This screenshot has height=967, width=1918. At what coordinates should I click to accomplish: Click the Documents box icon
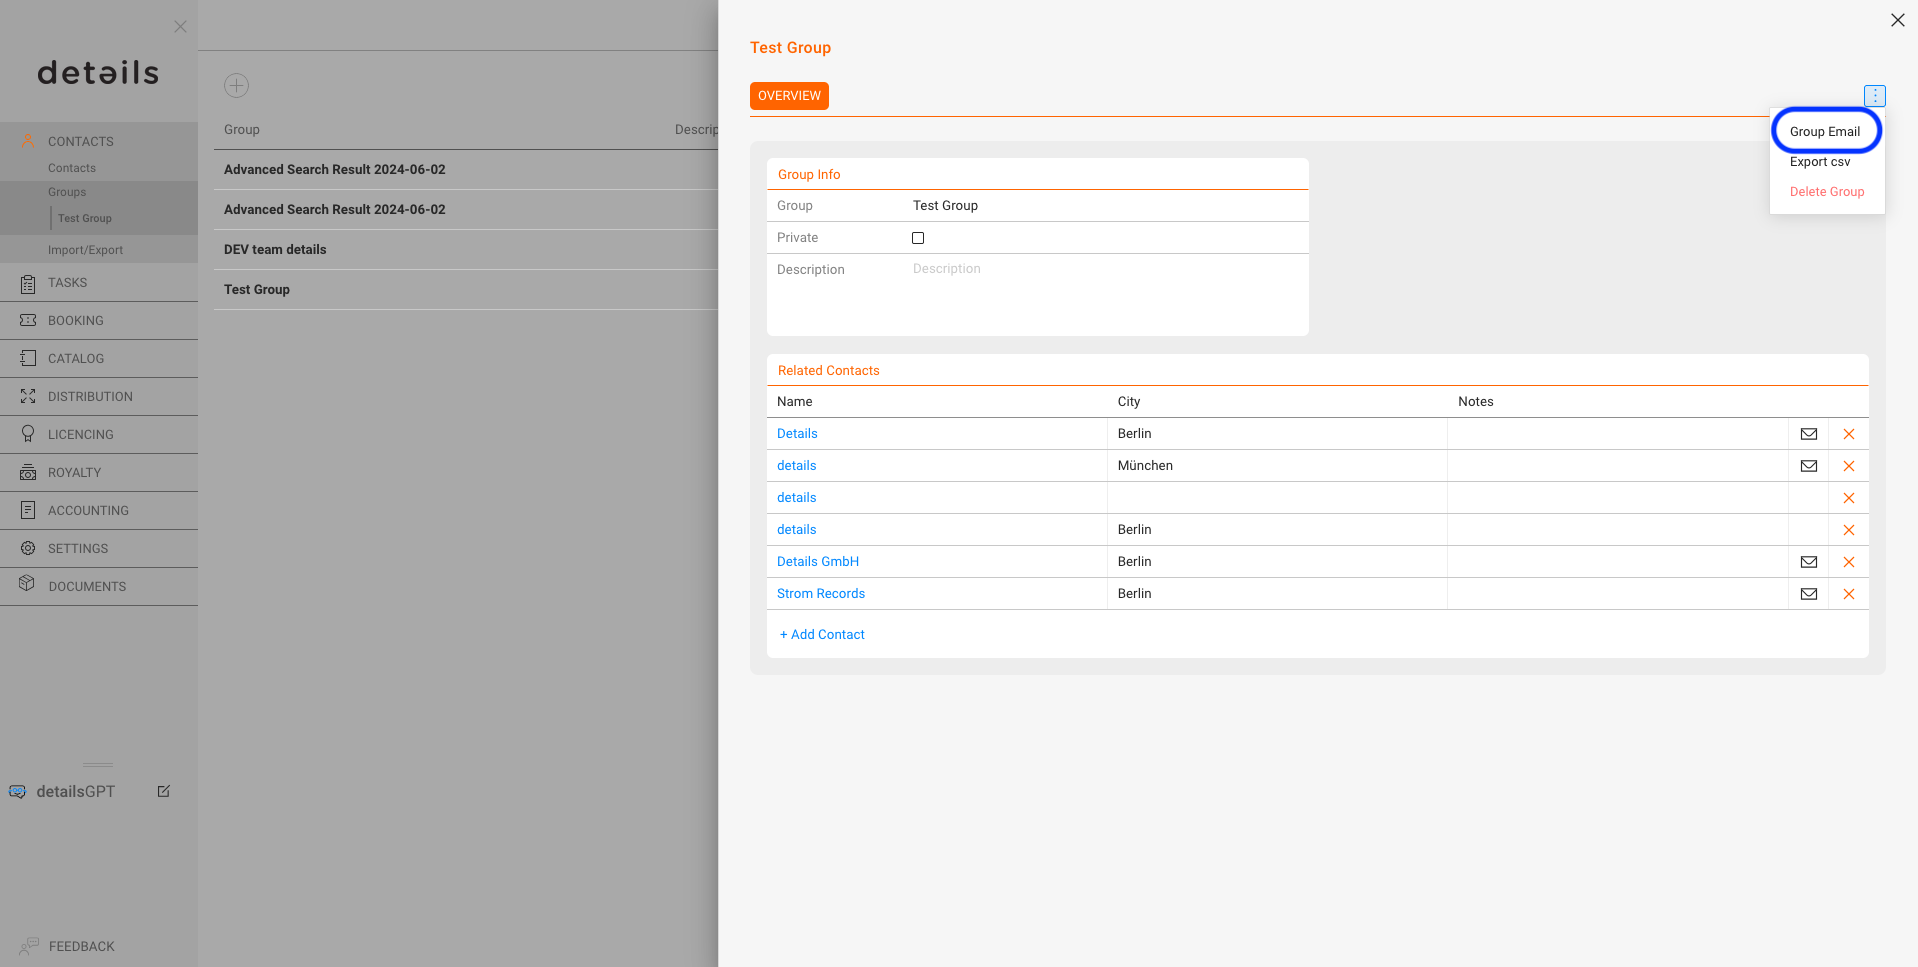(x=28, y=584)
